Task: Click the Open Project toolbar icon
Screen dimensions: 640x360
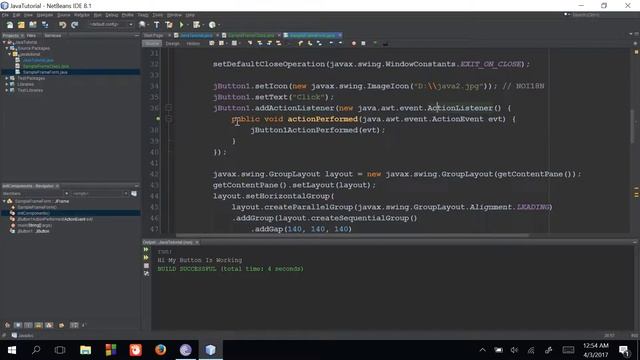Action: (x=33, y=25)
